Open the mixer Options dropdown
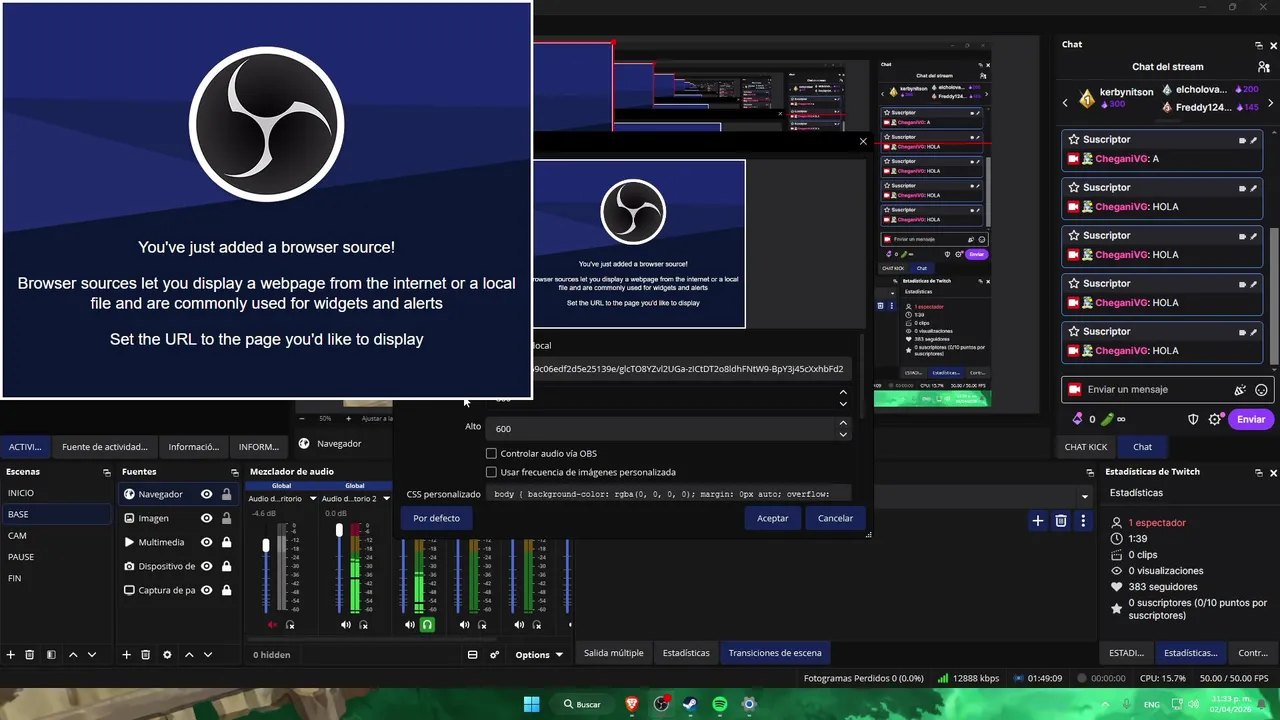 click(539, 655)
